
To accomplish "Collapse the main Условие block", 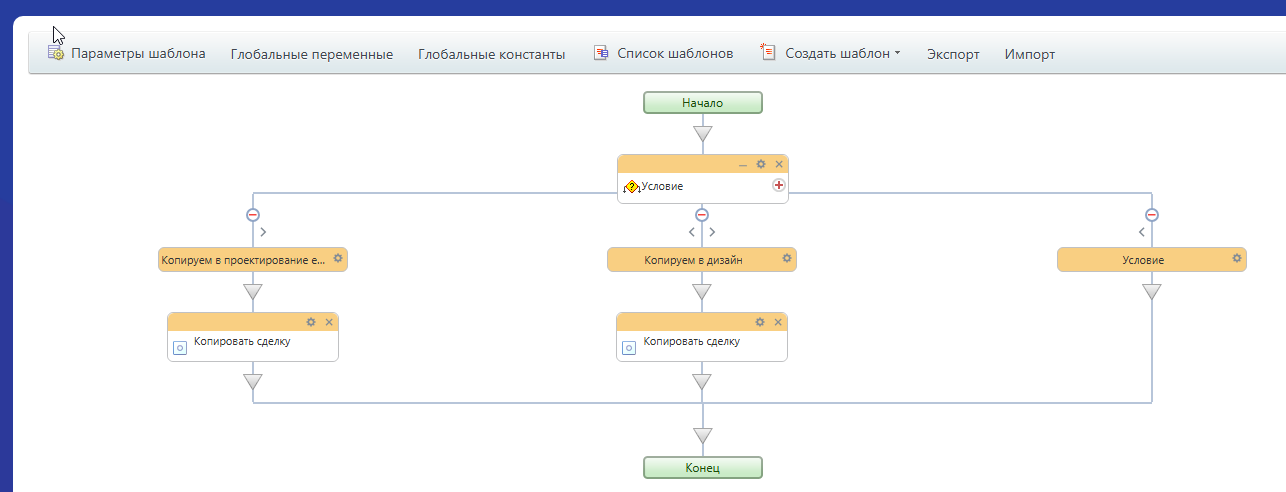I will [742, 164].
